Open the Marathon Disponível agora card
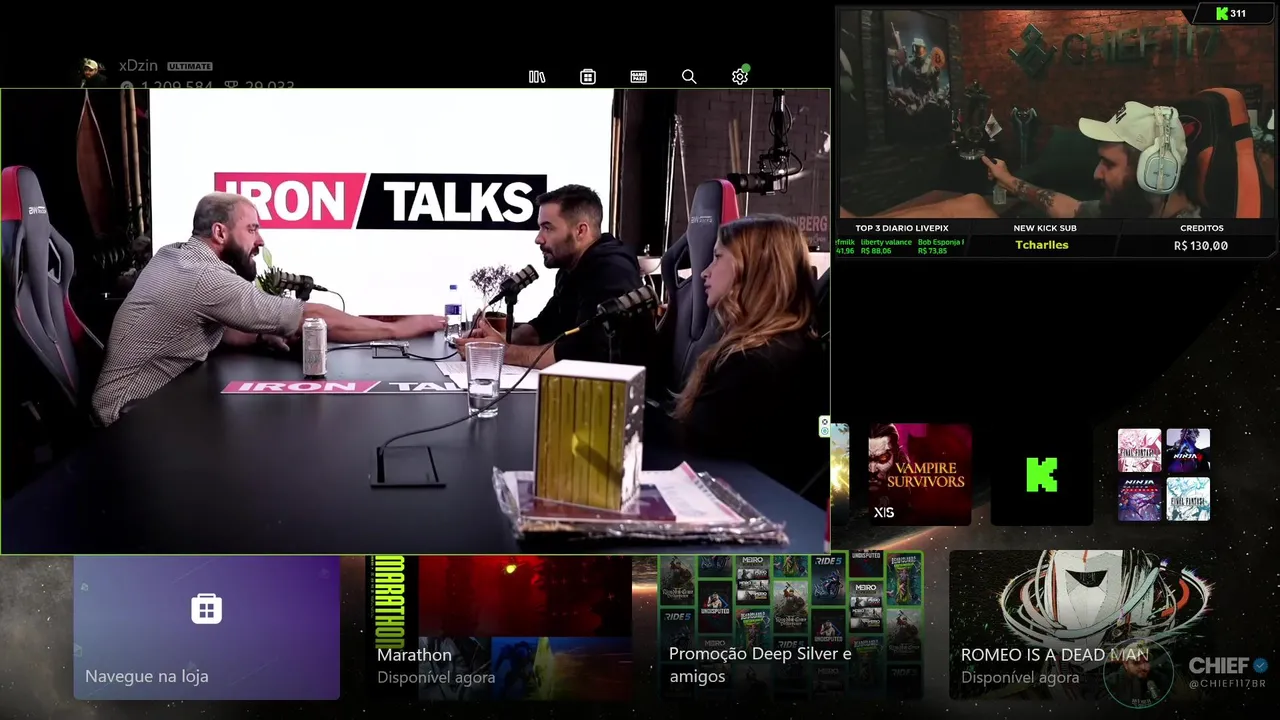Screen dimensions: 1280x720 coord(498,627)
